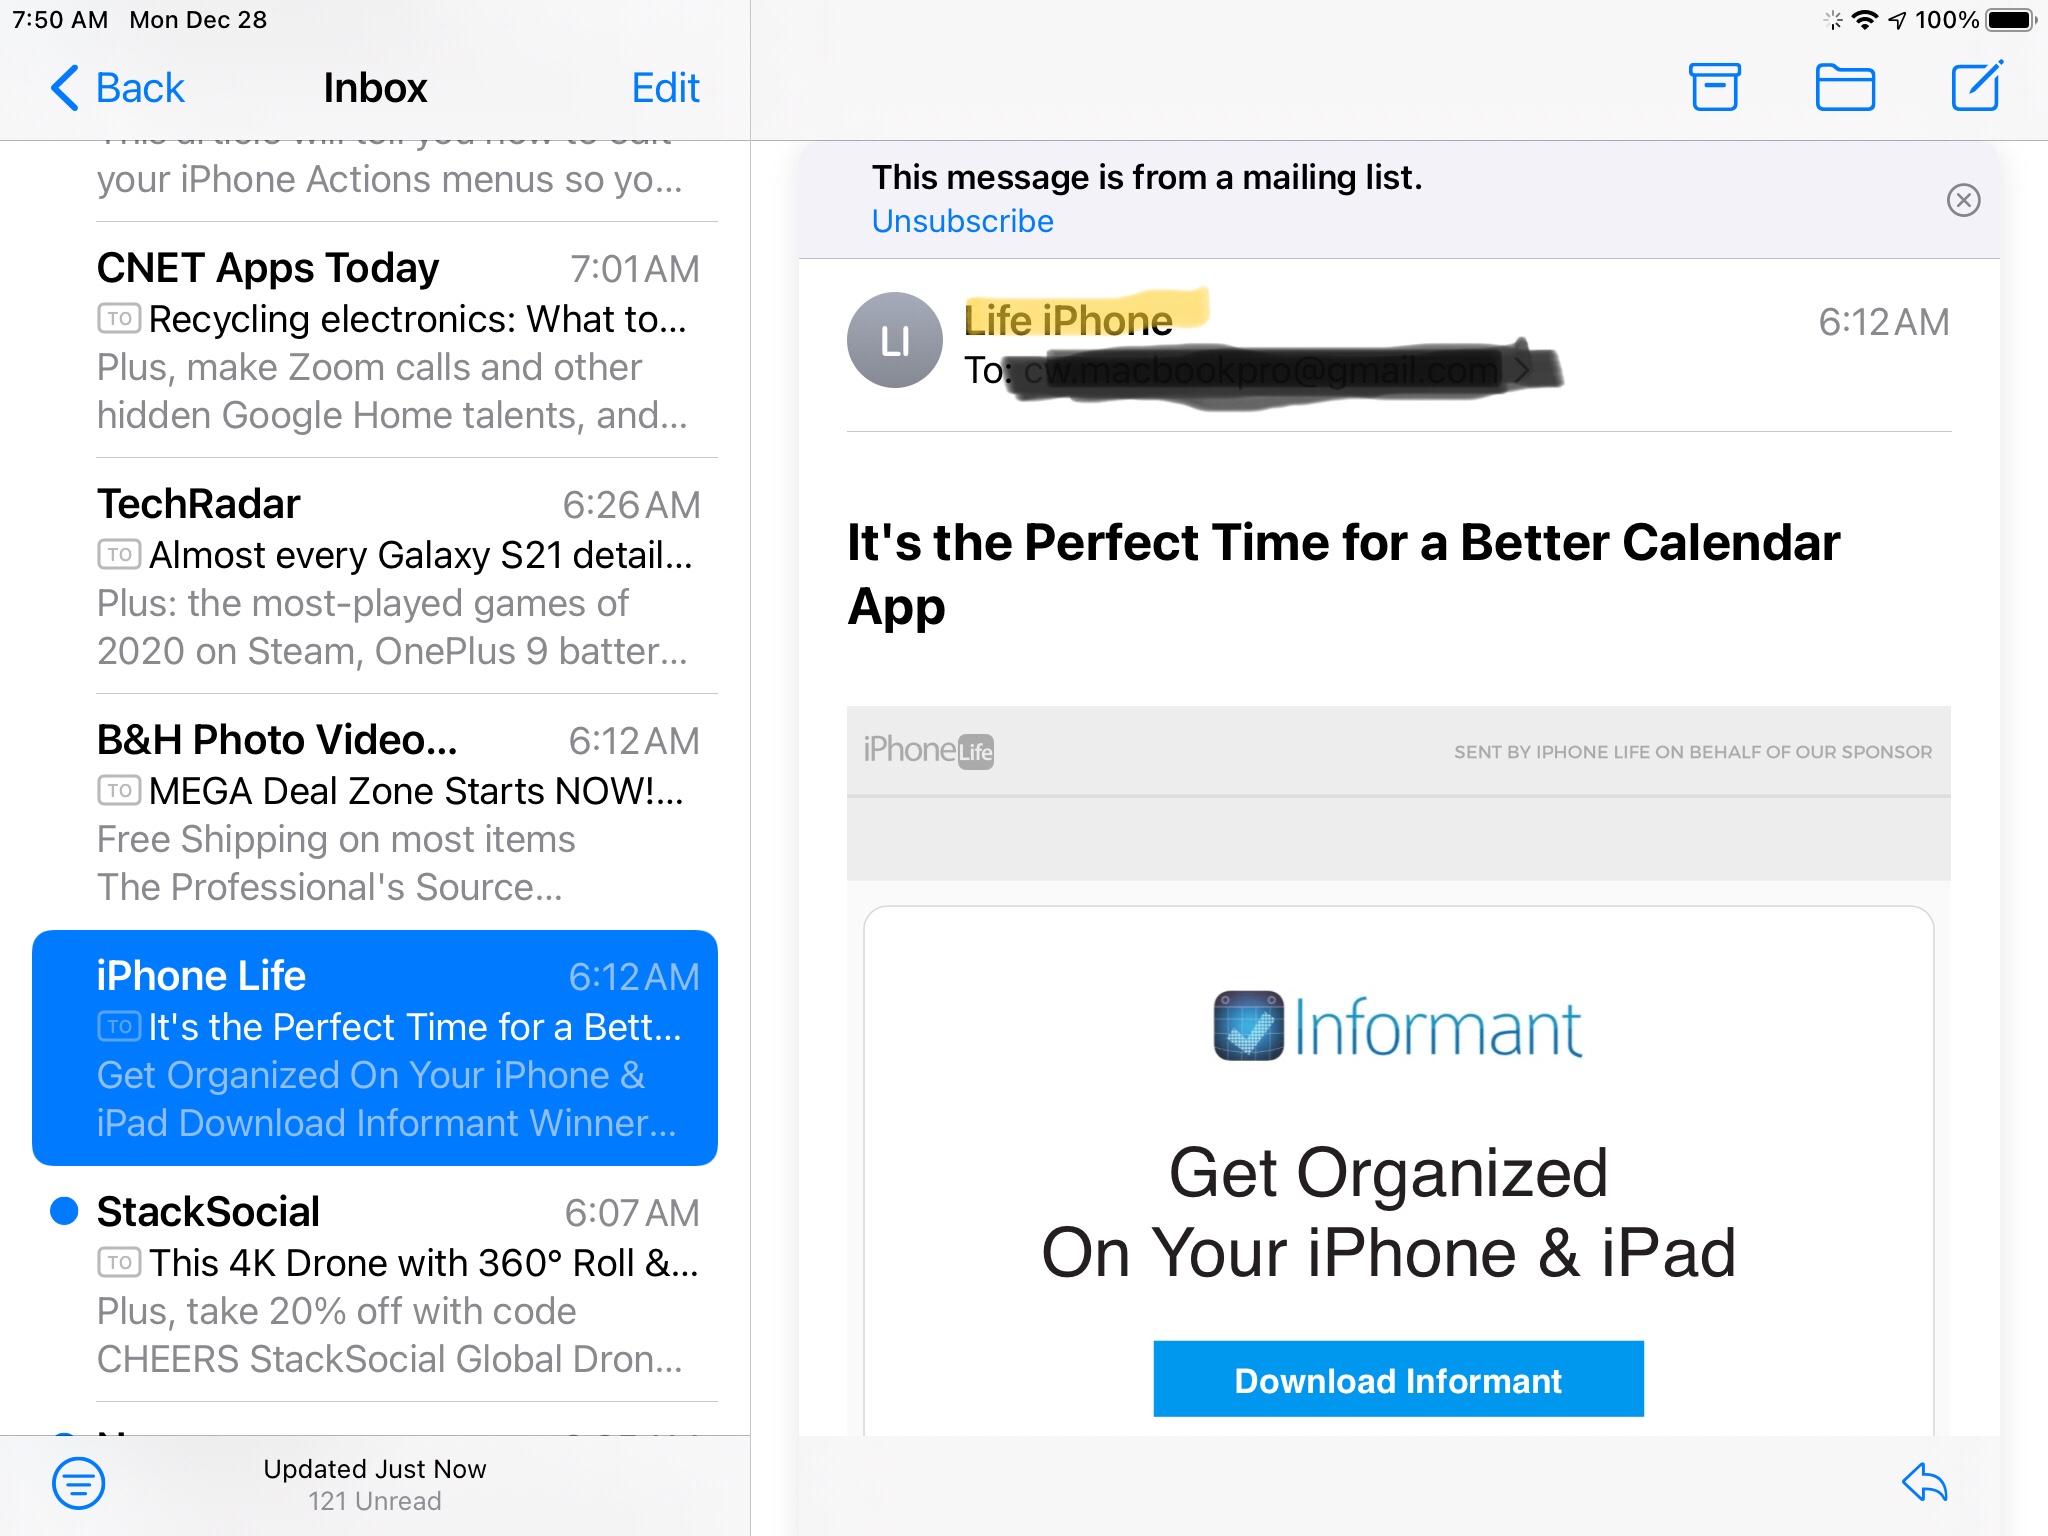Tap the Life iPhone sender name
Image resolution: width=2048 pixels, height=1536 pixels.
(1068, 321)
